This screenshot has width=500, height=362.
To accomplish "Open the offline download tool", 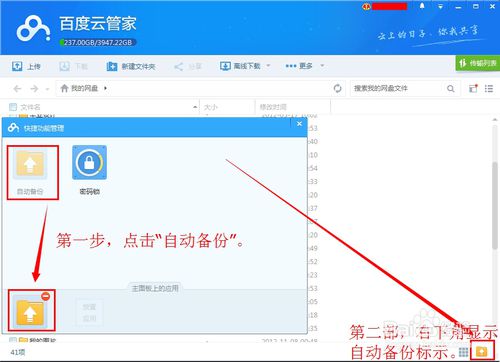I will pyautogui.click(x=240, y=66).
